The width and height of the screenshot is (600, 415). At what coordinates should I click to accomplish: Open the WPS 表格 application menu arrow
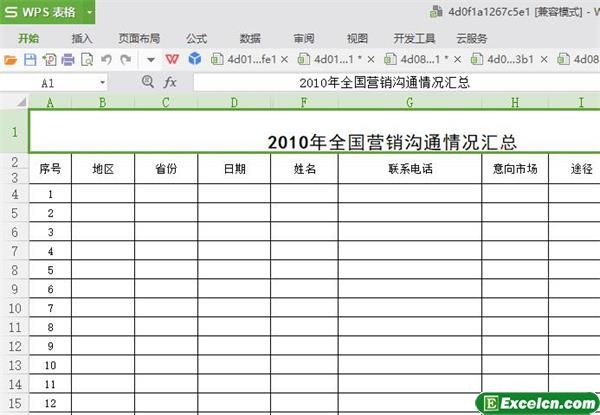coord(90,12)
